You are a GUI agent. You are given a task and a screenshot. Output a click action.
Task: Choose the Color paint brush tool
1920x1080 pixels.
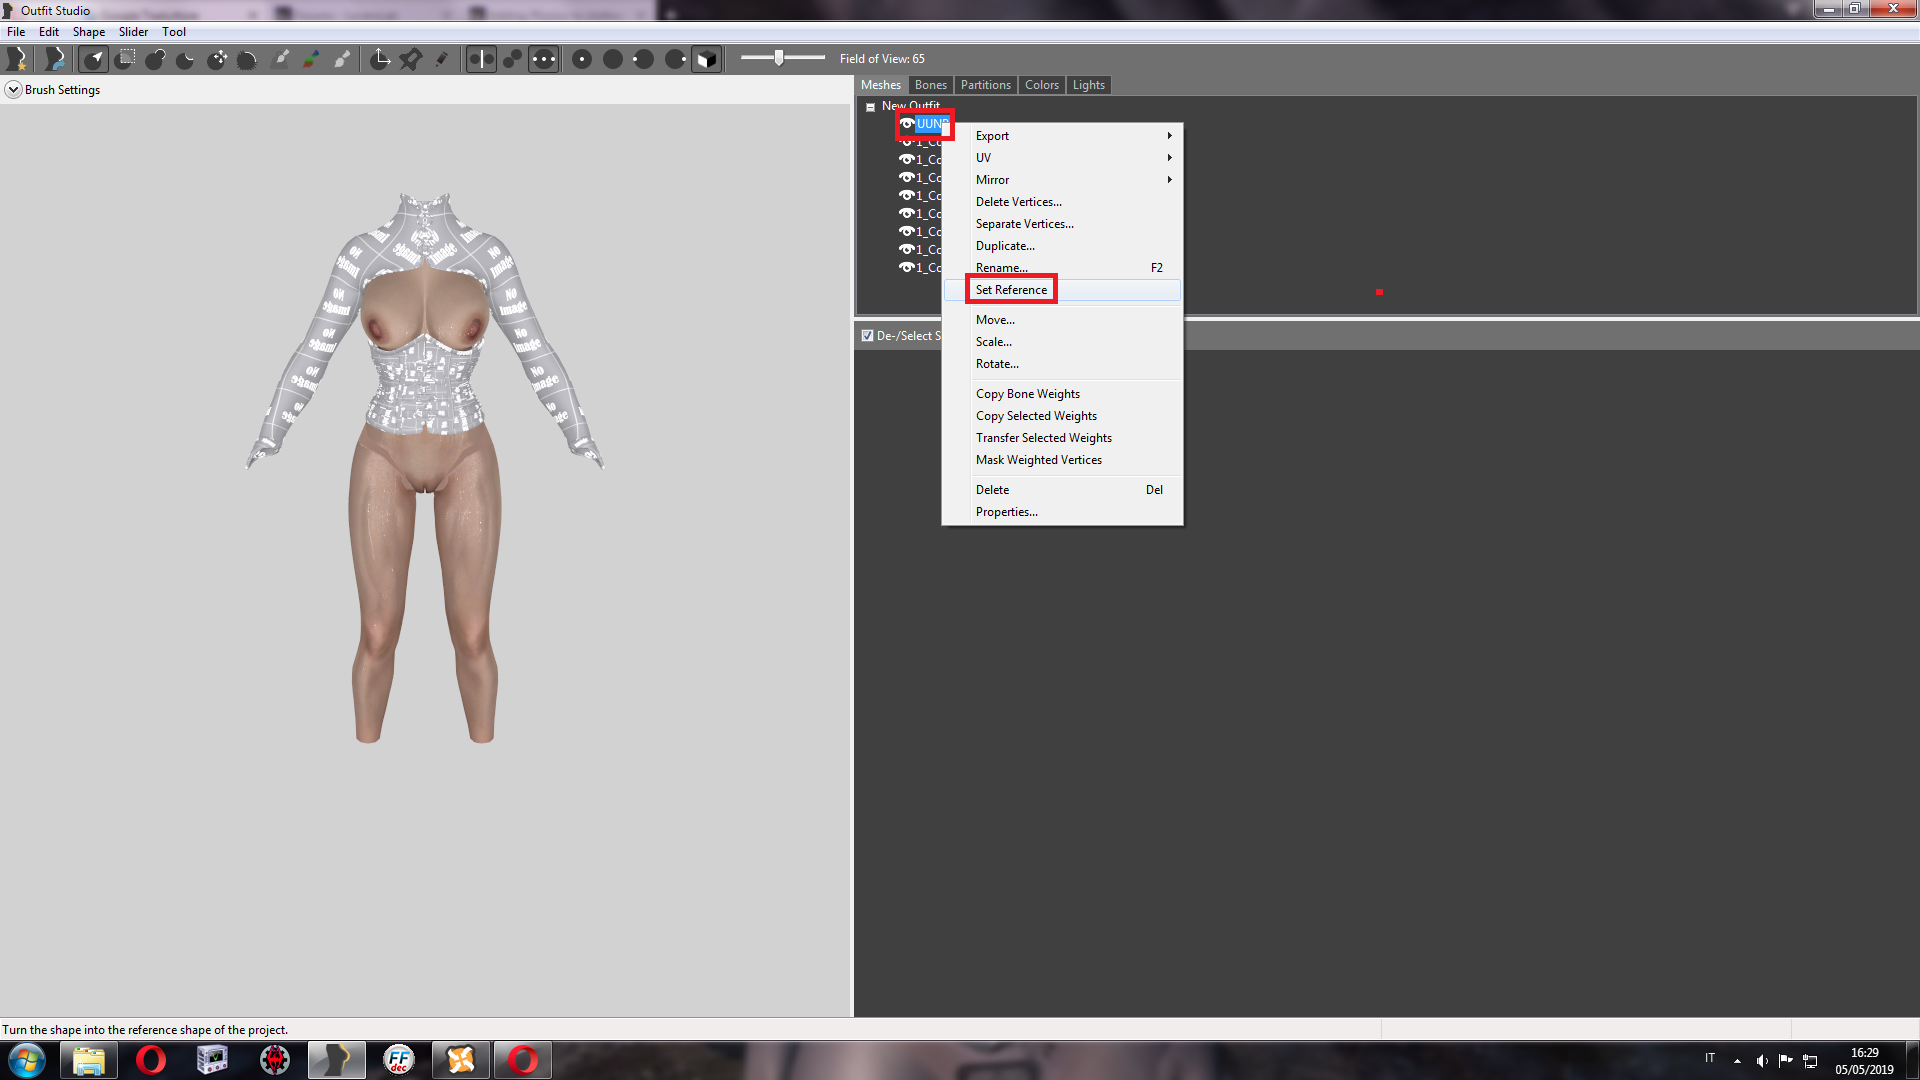click(311, 59)
